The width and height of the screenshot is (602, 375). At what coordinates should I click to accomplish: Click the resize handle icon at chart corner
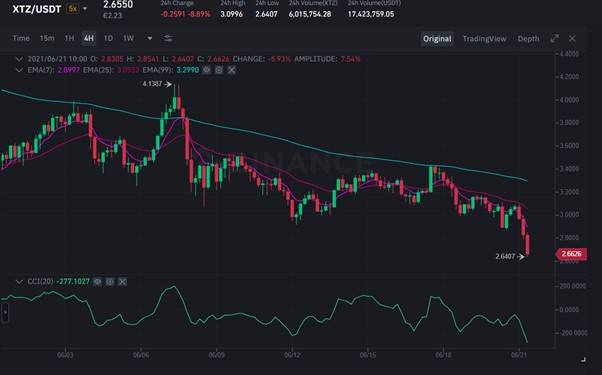point(583,360)
